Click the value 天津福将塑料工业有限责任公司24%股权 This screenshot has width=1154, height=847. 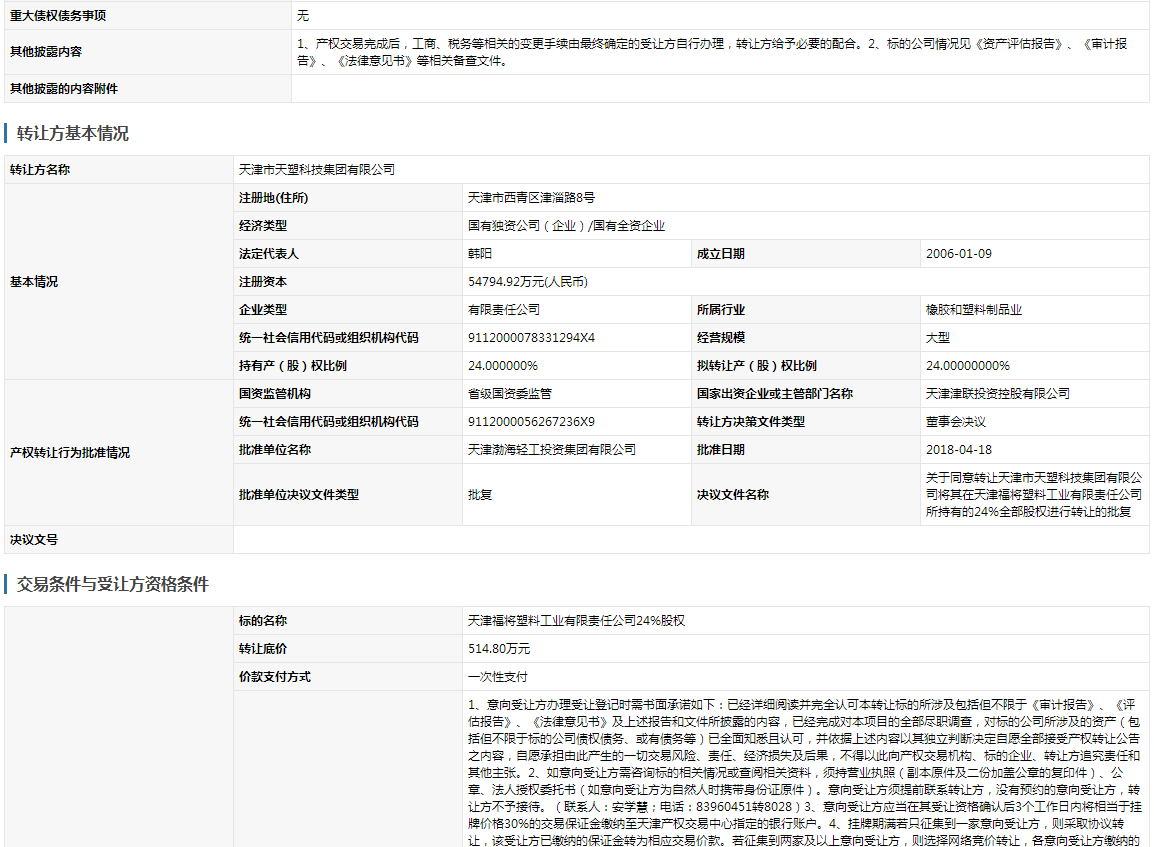coord(576,620)
